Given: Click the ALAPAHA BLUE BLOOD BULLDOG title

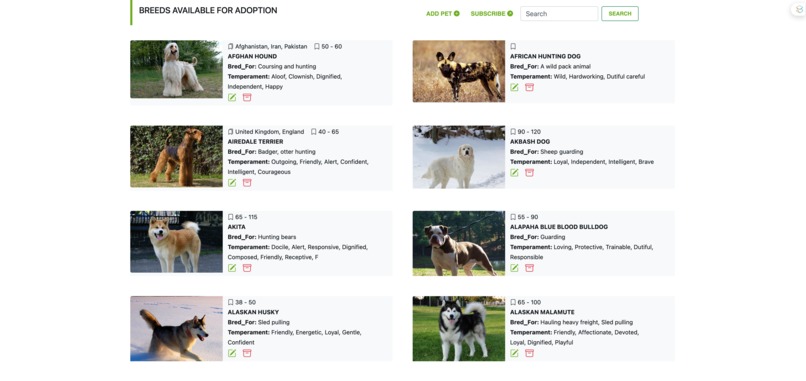Looking at the screenshot, I should pos(559,227).
